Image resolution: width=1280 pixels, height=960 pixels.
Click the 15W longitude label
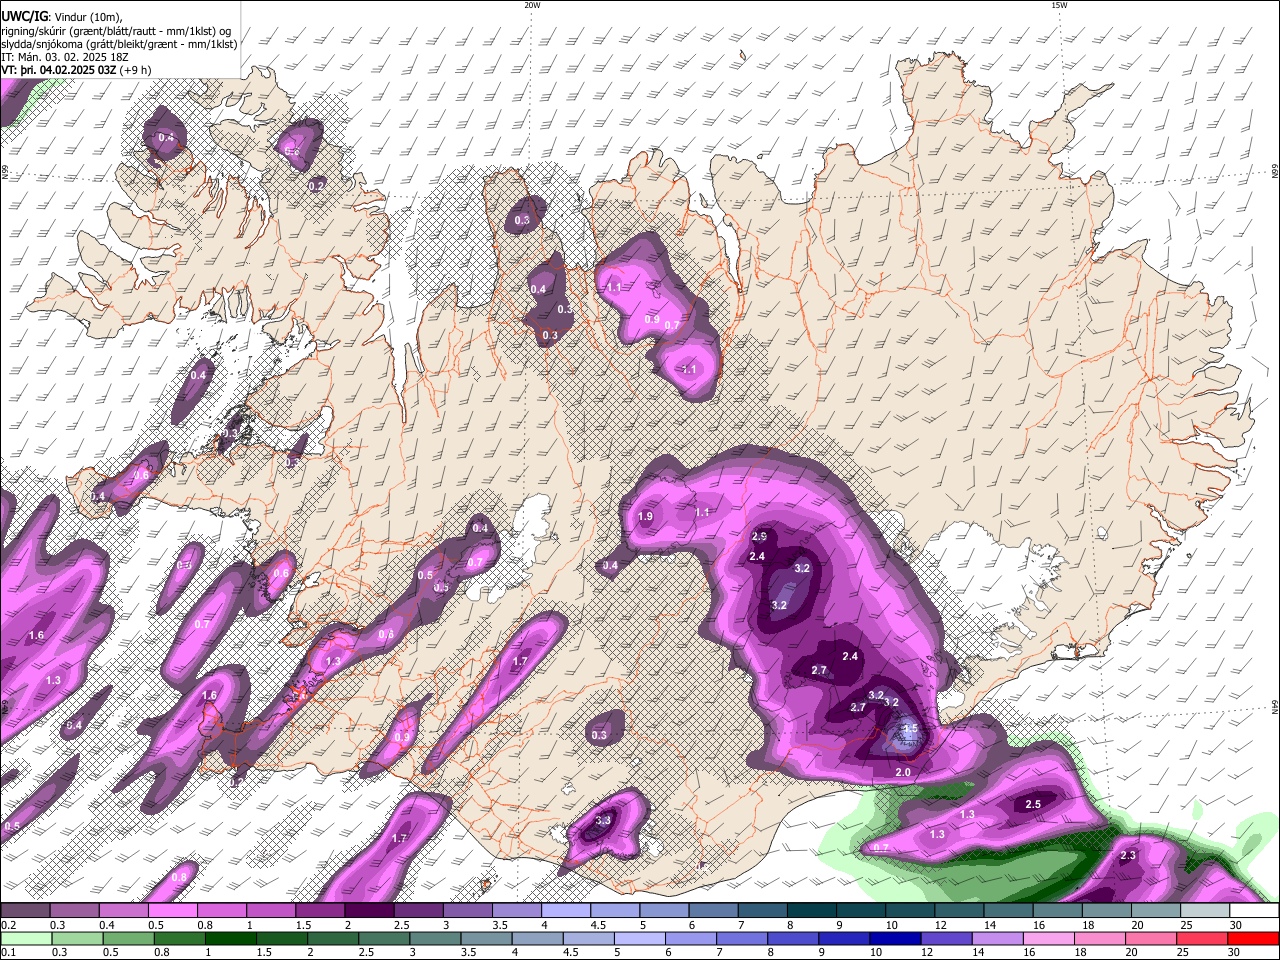pyautogui.click(x=1059, y=5)
